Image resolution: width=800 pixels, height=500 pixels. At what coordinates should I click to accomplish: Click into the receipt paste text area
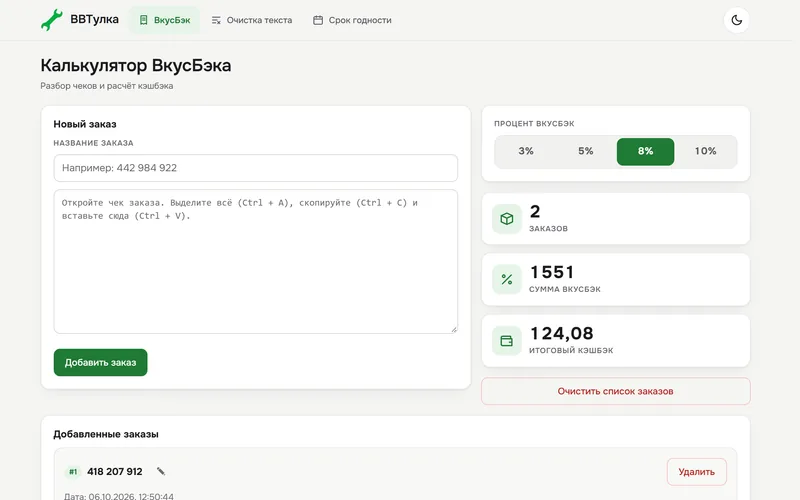[256, 261]
